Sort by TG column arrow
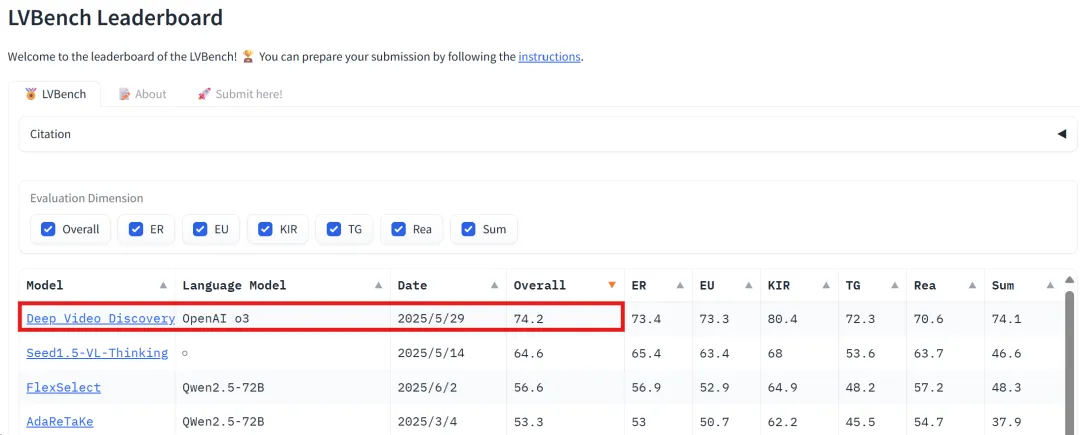 [895, 285]
